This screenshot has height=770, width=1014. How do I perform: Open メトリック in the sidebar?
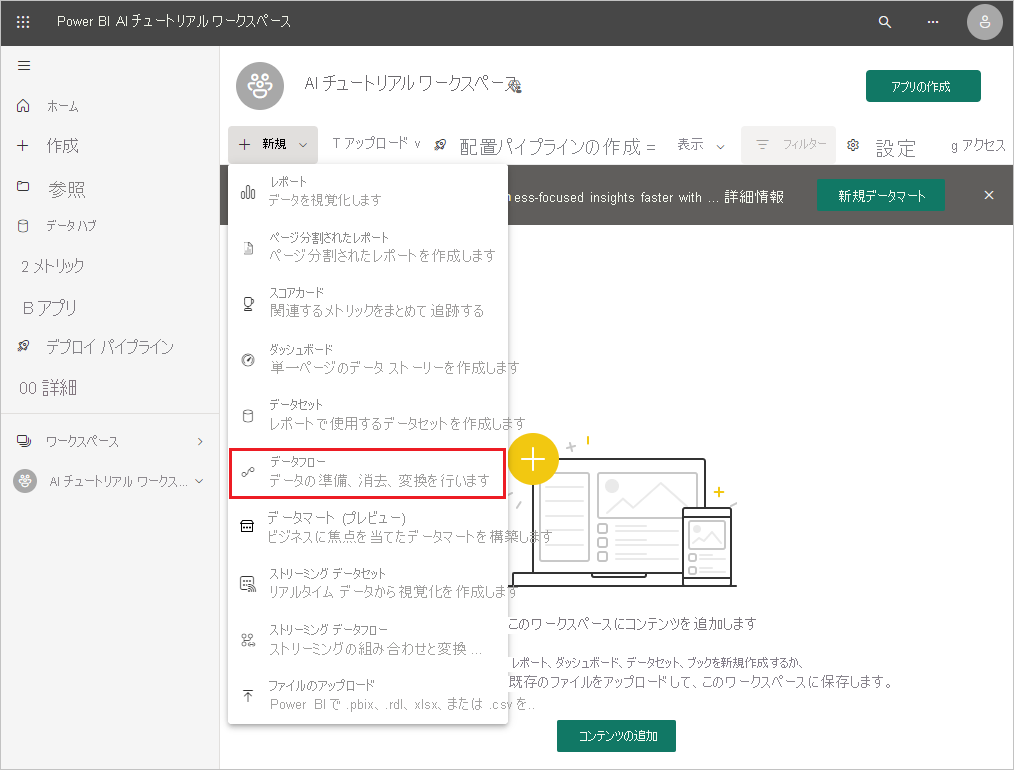pyautogui.click(x=52, y=266)
